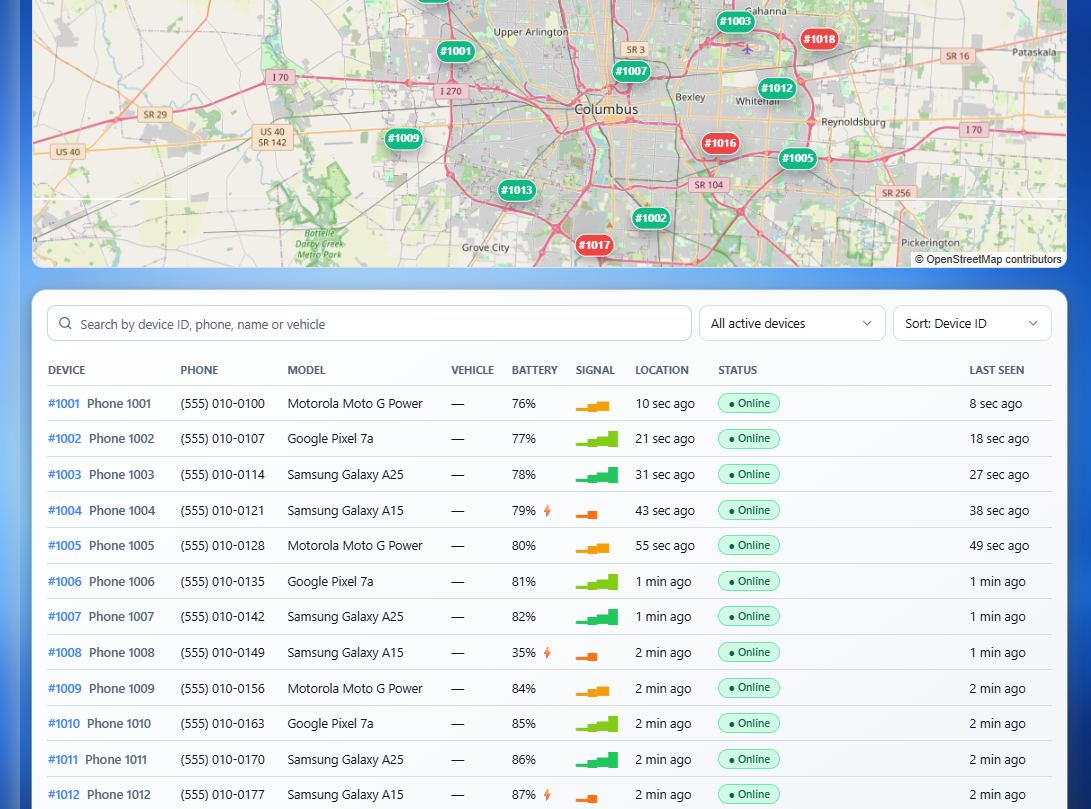Click Online status badge for Phone 1002
1091x809 pixels.
pos(749,439)
